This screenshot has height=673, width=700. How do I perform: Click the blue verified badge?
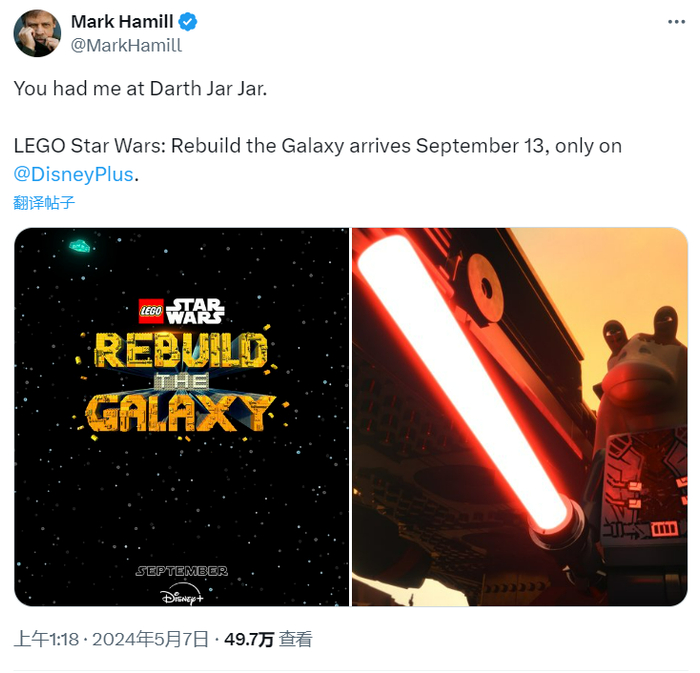coord(188,21)
